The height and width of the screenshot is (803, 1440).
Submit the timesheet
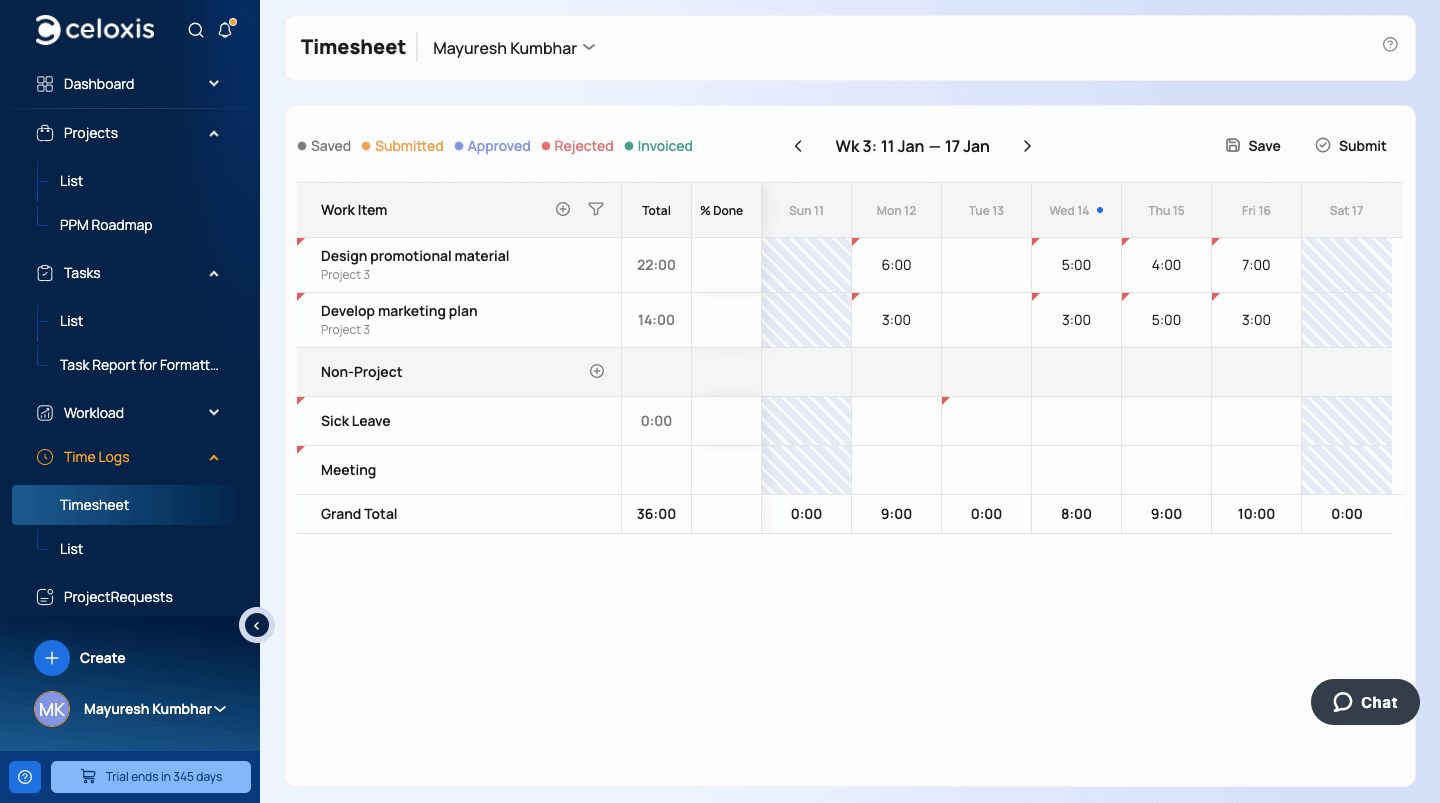(1351, 146)
